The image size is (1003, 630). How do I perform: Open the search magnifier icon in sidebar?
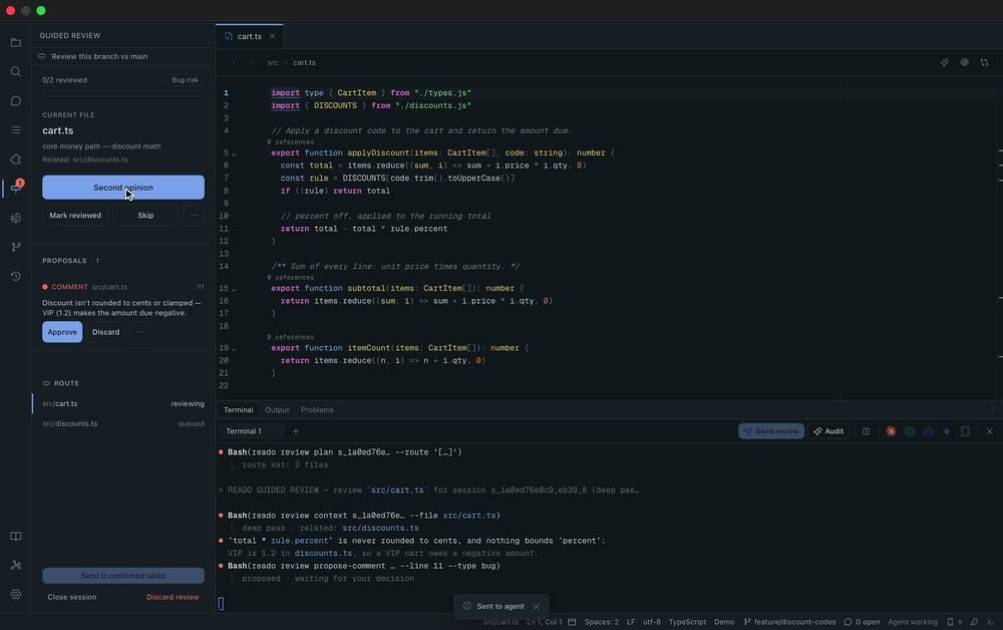[x=16, y=72]
